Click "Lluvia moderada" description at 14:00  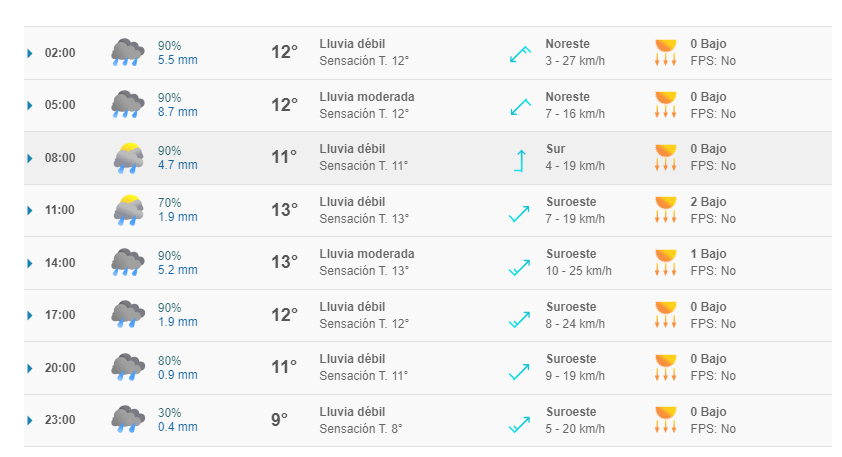pyautogui.click(x=366, y=254)
